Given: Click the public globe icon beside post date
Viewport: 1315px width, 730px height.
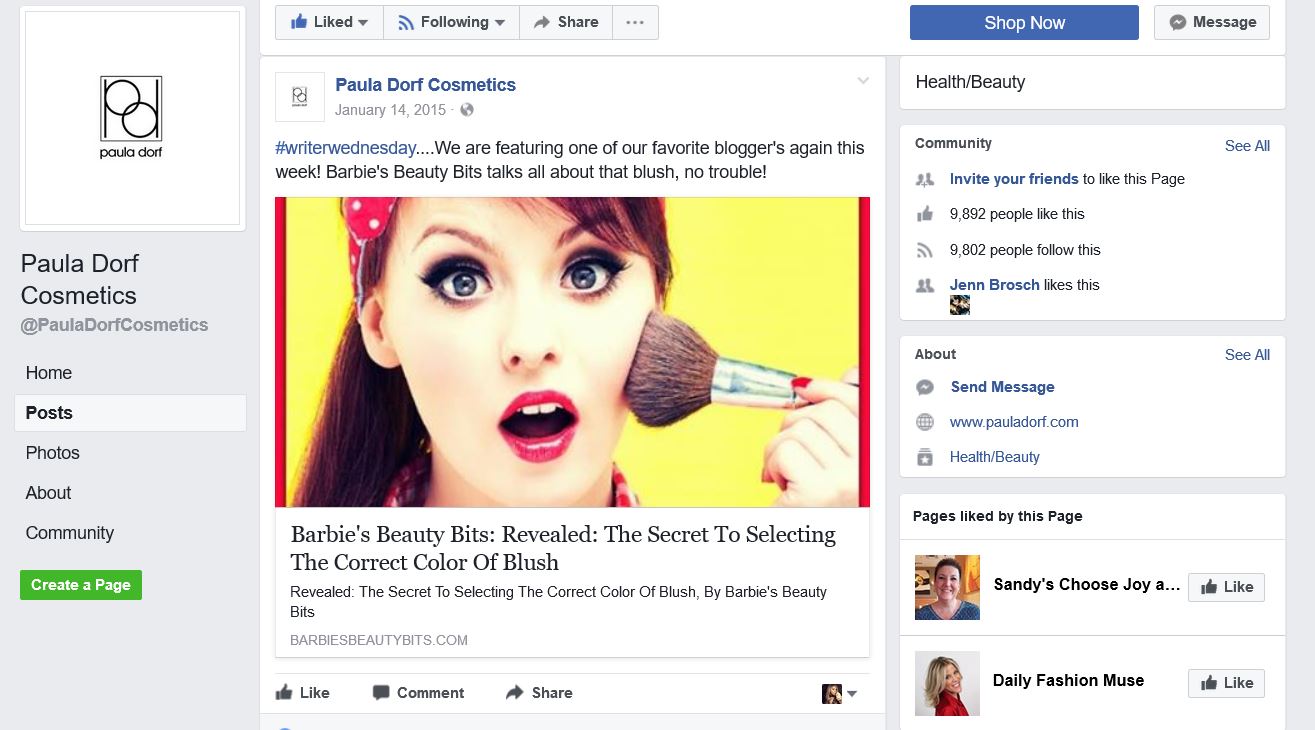Looking at the screenshot, I should (x=467, y=110).
